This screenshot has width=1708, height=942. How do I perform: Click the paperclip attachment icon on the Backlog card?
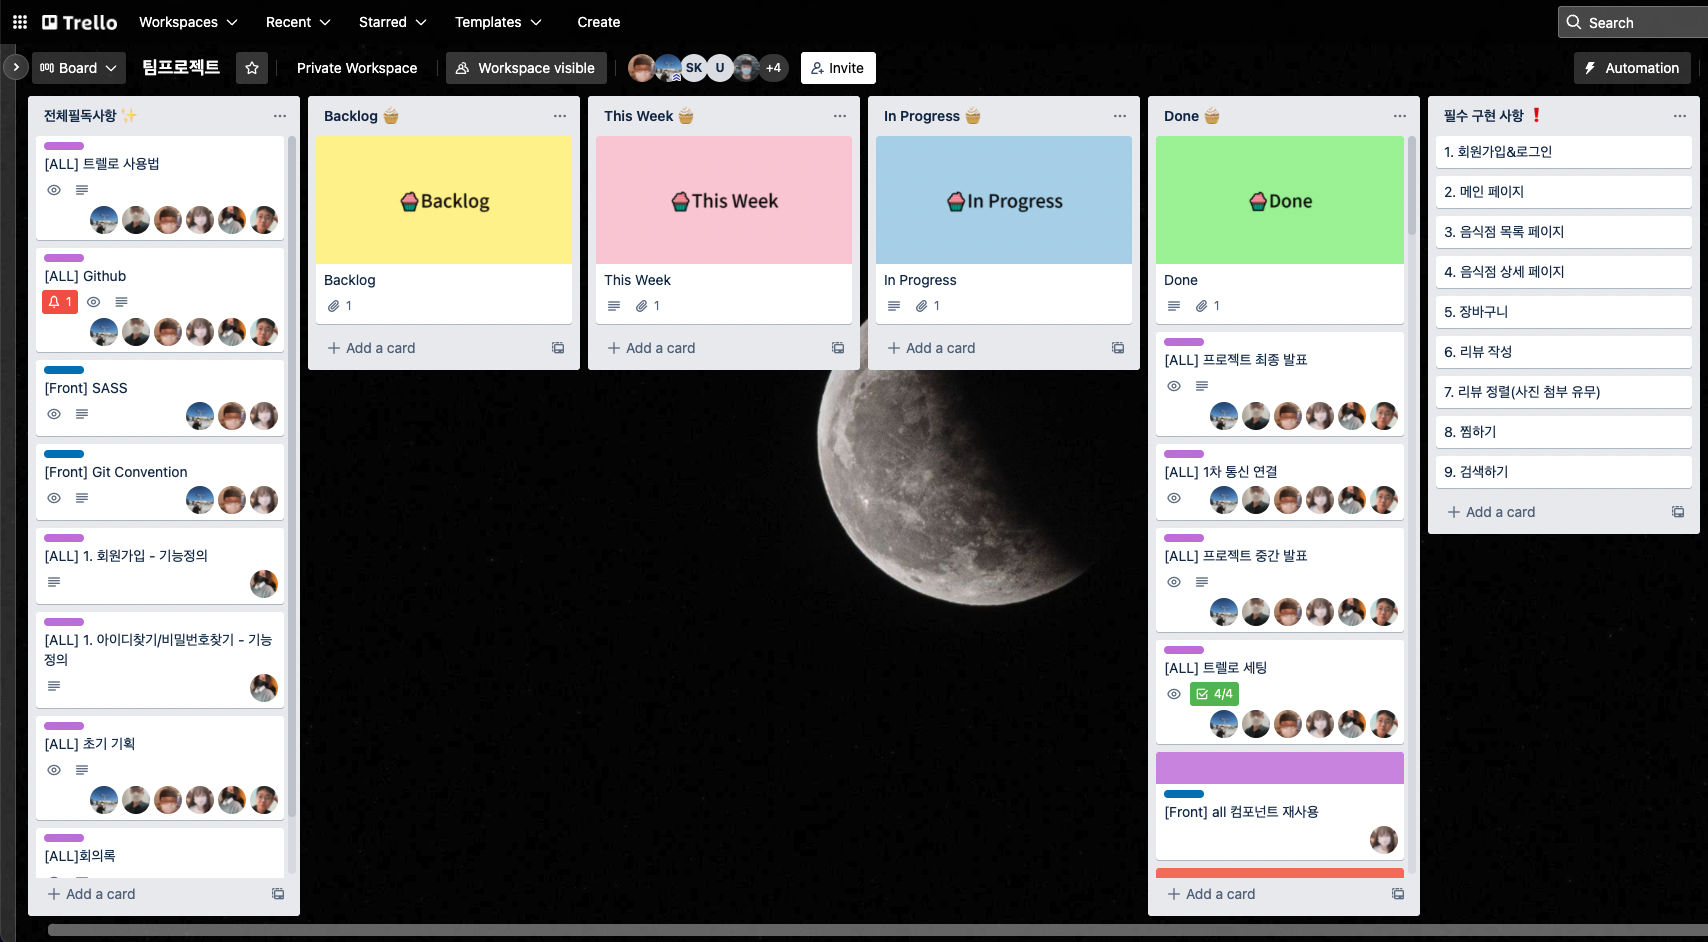click(x=336, y=306)
